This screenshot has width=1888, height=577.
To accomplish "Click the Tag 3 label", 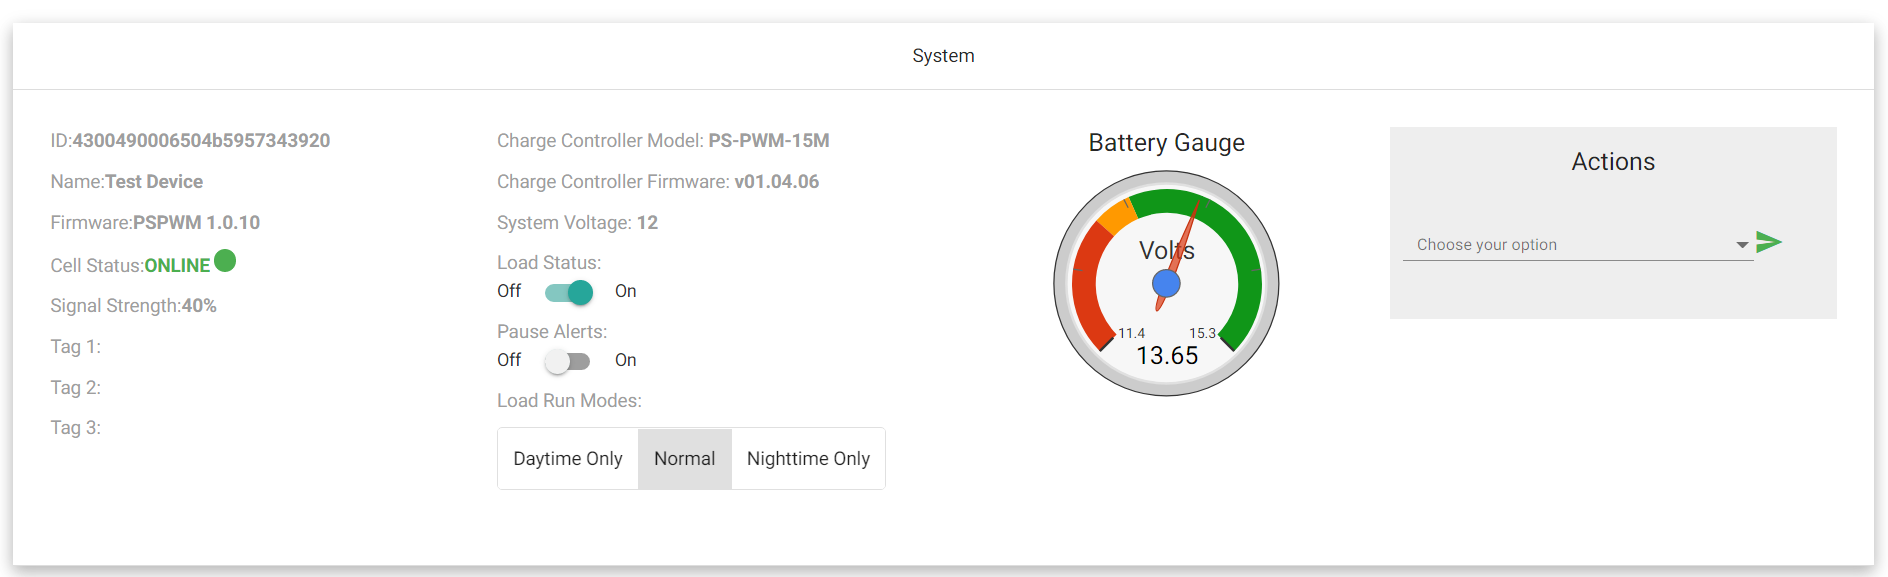I will 76,428.
